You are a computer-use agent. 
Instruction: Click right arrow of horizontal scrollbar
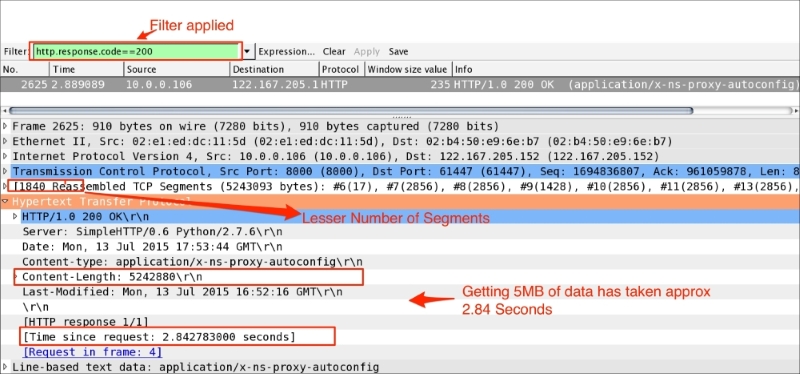pos(795,111)
